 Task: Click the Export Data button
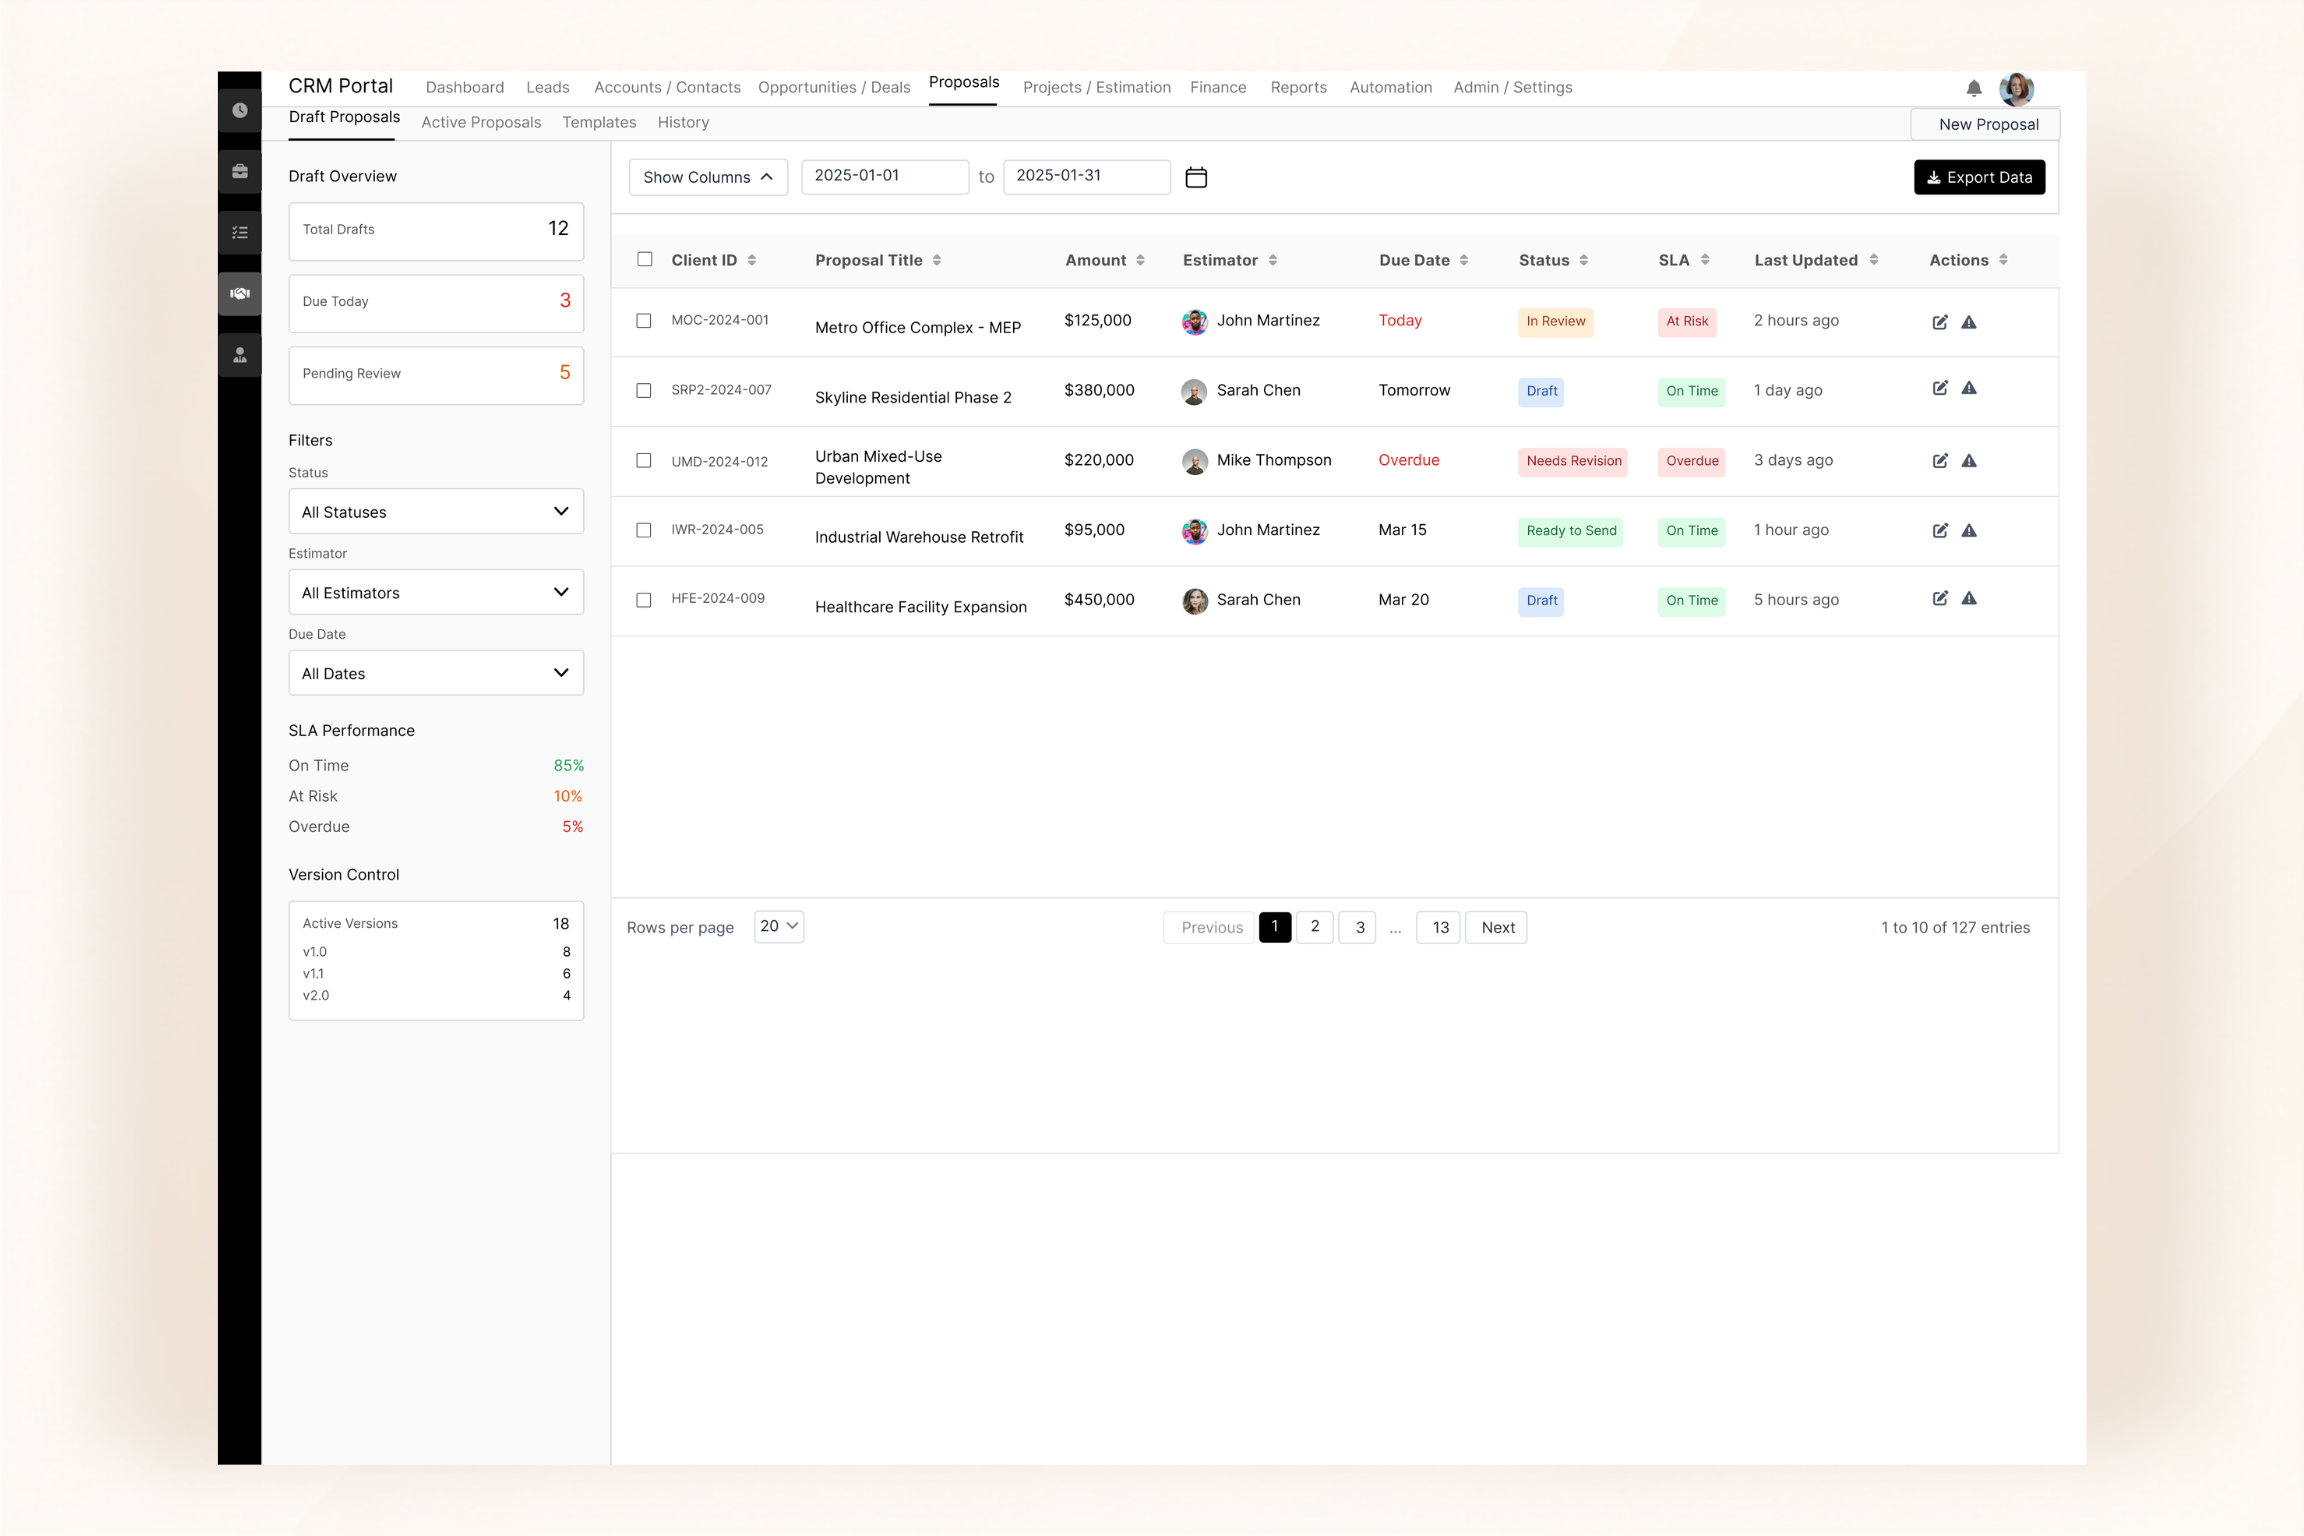(1979, 177)
